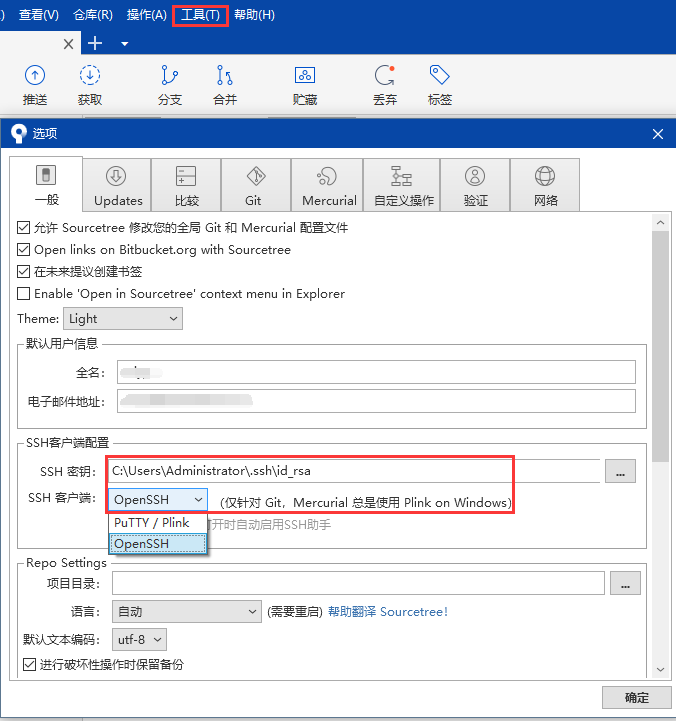
Task: Click the SSH 密钥 path field
Action: click(354, 471)
